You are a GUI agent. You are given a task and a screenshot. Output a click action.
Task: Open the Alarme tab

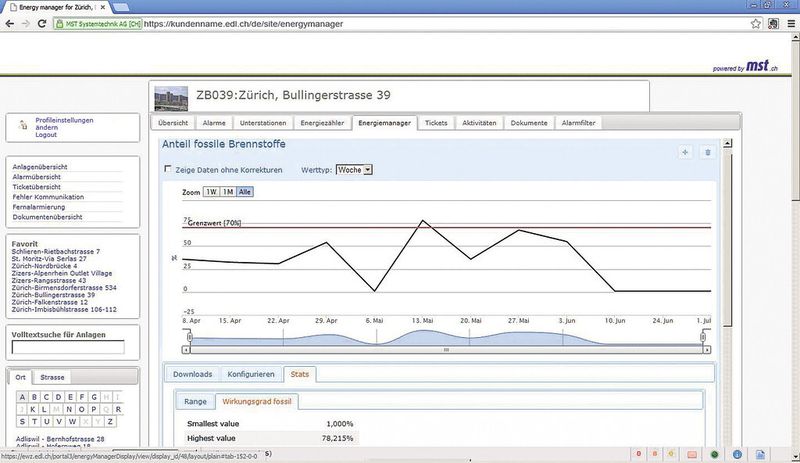click(x=214, y=123)
